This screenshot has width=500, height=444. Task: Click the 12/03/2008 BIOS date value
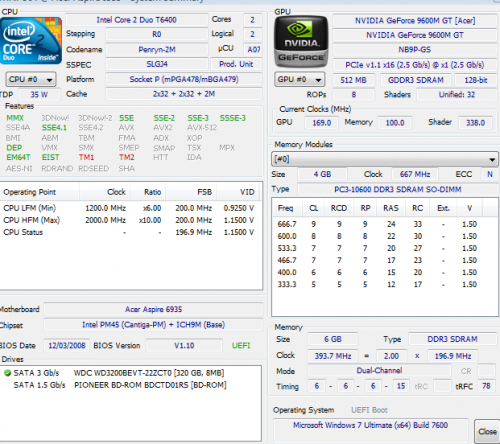click(x=67, y=345)
